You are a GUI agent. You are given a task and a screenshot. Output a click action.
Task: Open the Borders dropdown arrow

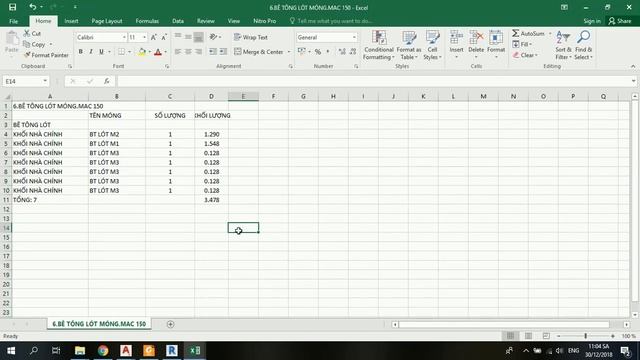pyautogui.click(x=129, y=52)
